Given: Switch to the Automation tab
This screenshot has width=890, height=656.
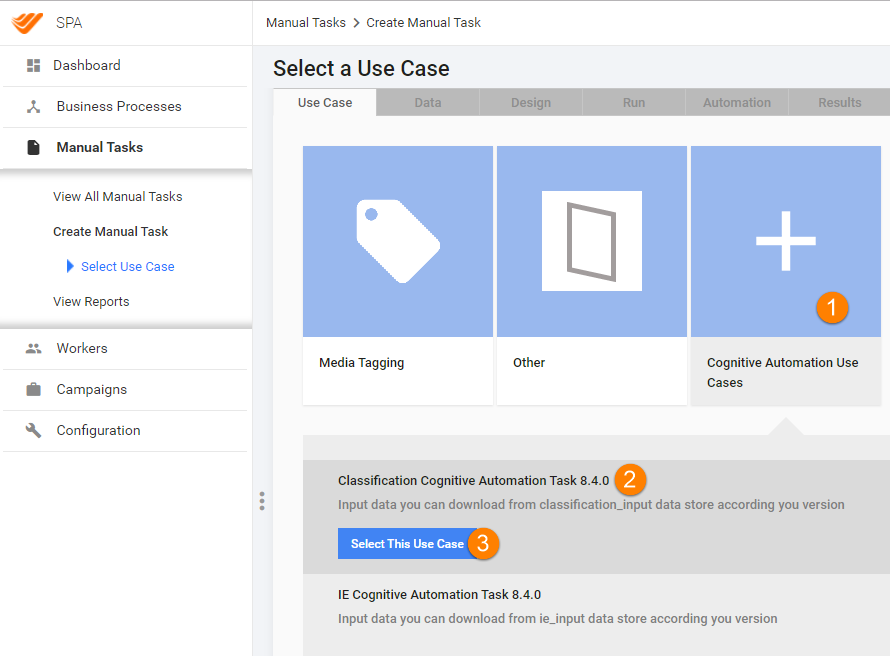Looking at the screenshot, I should [737, 103].
